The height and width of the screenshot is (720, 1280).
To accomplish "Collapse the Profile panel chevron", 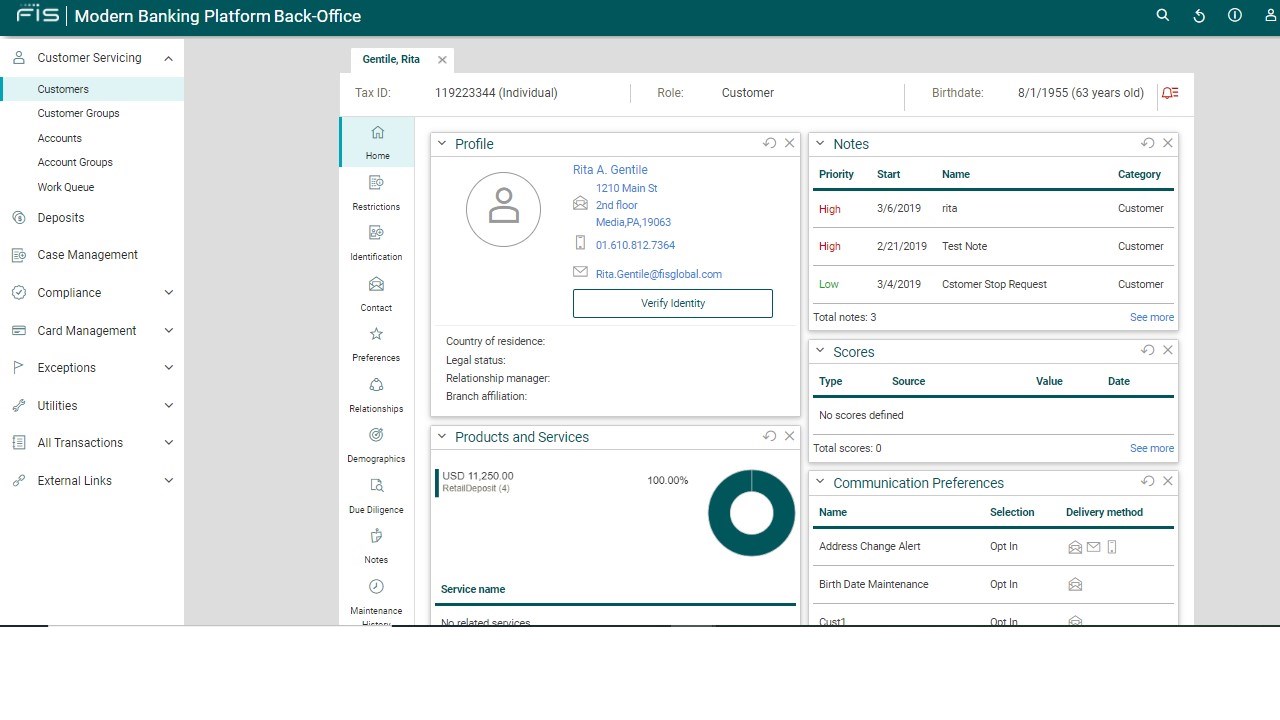I will [442, 144].
